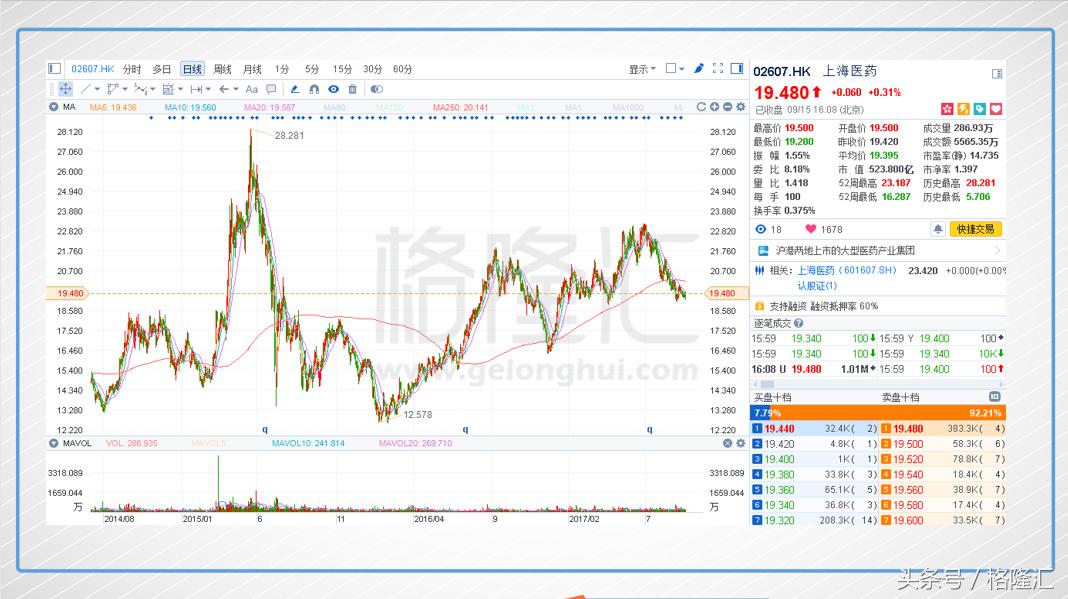Viewport: 1068px width, 599px height.
Task: Refresh the MA indicator row
Action: coord(701,107)
